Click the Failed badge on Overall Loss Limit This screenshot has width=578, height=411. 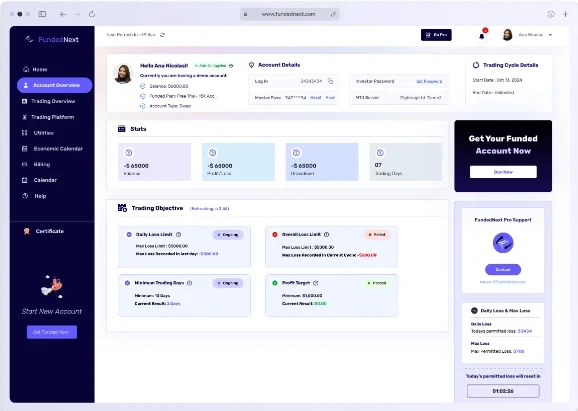point(377,235)
